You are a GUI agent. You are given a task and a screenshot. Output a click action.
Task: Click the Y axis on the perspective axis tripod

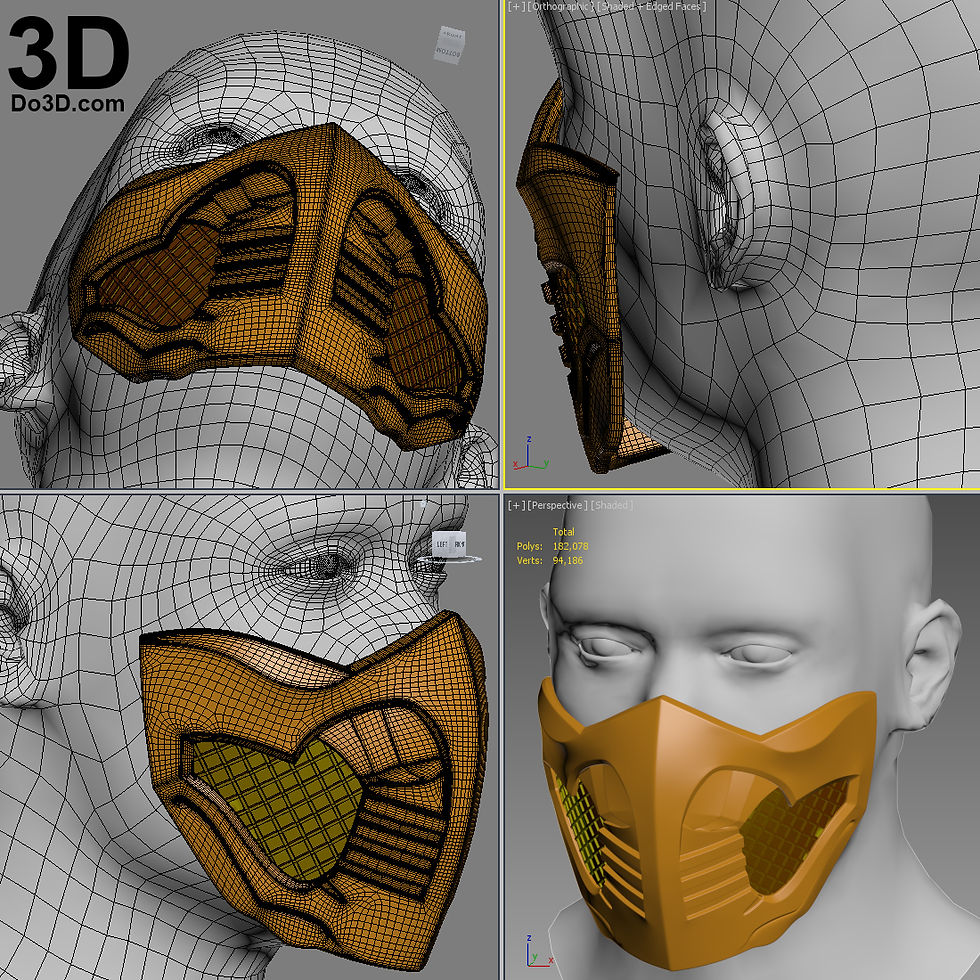(536, 957)
